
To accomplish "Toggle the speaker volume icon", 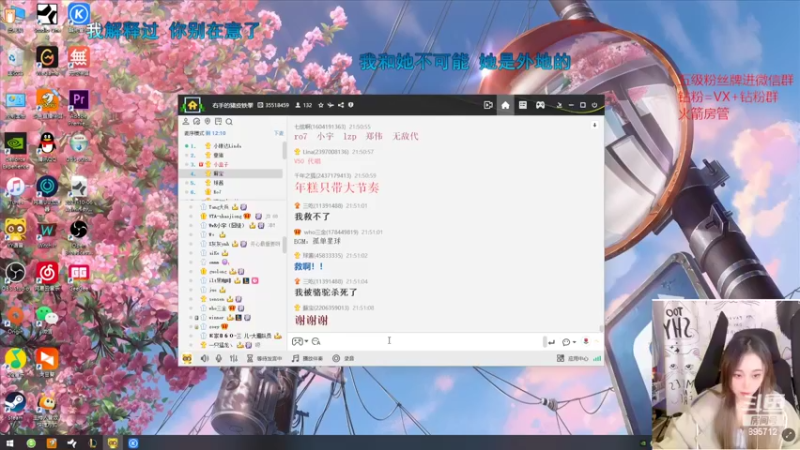I will pos(205,358).
